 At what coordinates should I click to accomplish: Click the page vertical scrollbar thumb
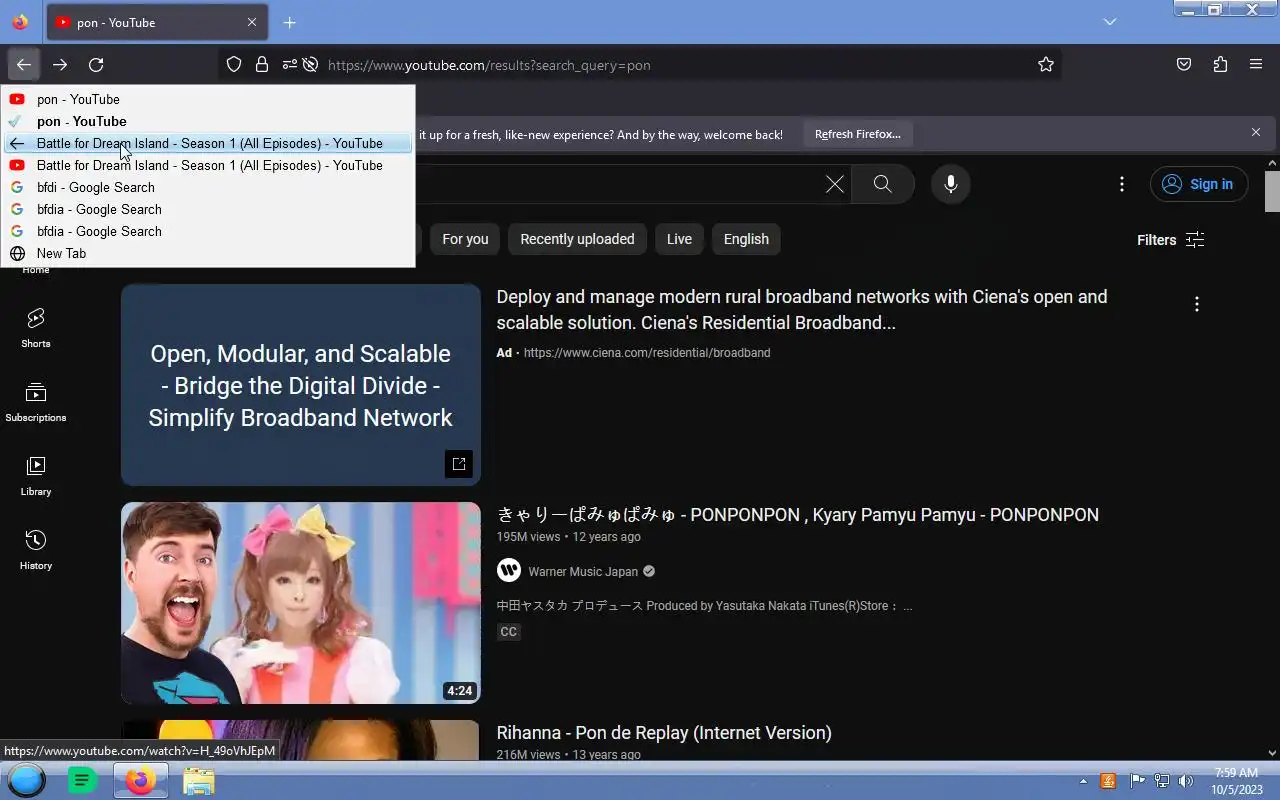(x=1272, y=191)
